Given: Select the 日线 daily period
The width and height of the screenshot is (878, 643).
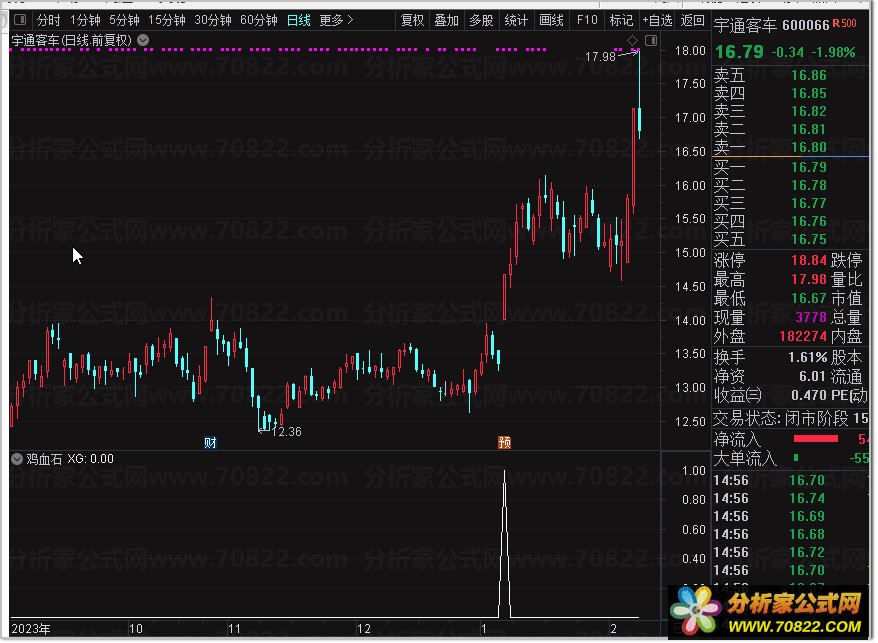Looking at the screenshot, I should pos(298,21).
